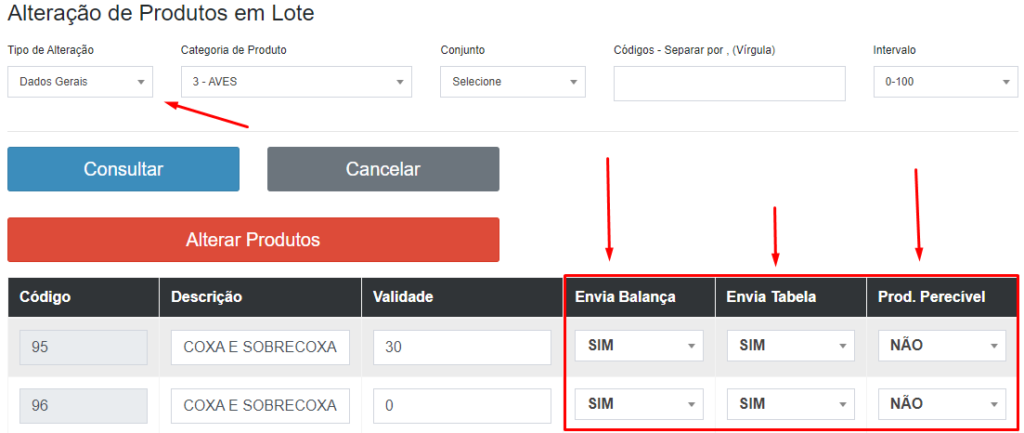Viewport: 1024px width, 433px height.
Task: Click the red Alterar Produtos button
Action: 253,240
